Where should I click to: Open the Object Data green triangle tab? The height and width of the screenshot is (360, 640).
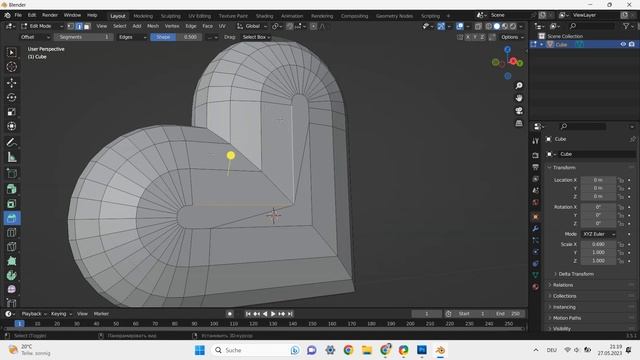[536, 275]
